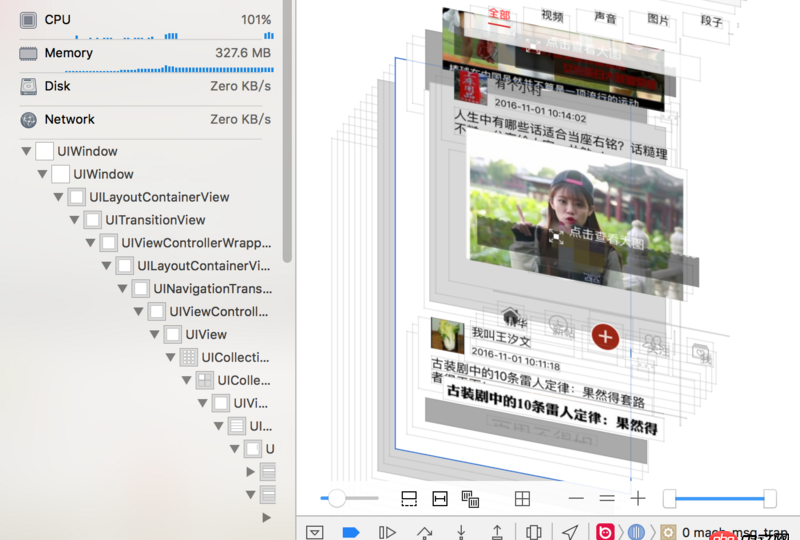This screenshot has width=800, height=540.
Task: Reset canvas zoom to actual size
Action: [x=607, y=498]
